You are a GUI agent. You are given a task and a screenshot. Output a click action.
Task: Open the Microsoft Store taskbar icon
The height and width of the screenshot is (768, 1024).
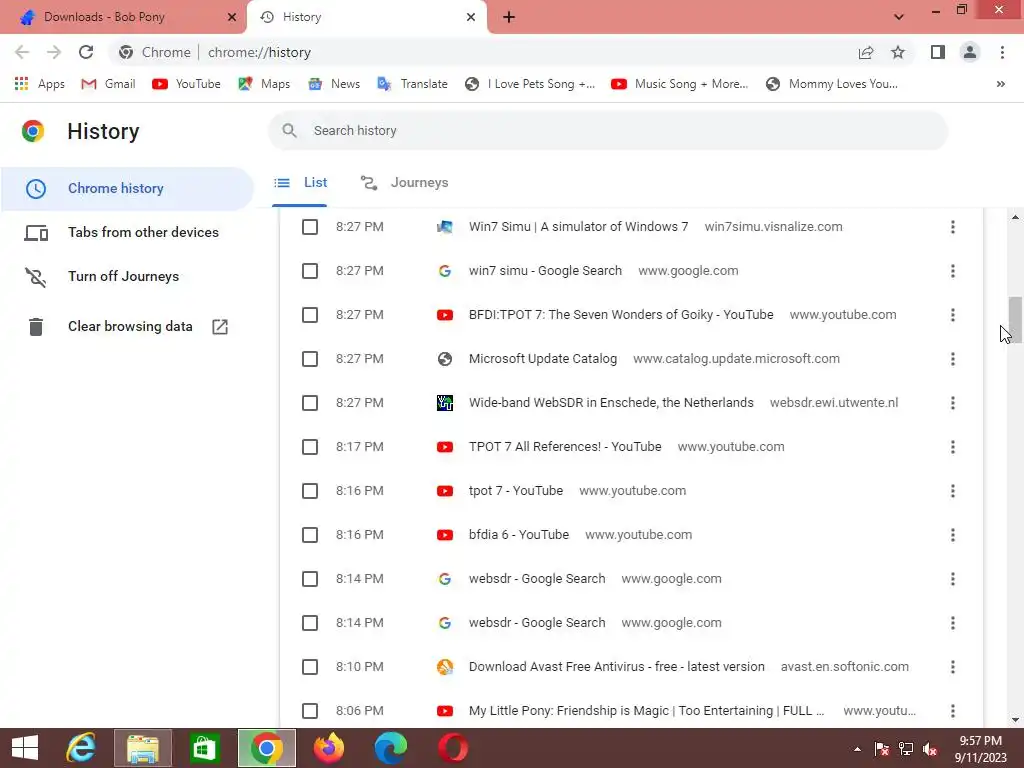(204, 748)
